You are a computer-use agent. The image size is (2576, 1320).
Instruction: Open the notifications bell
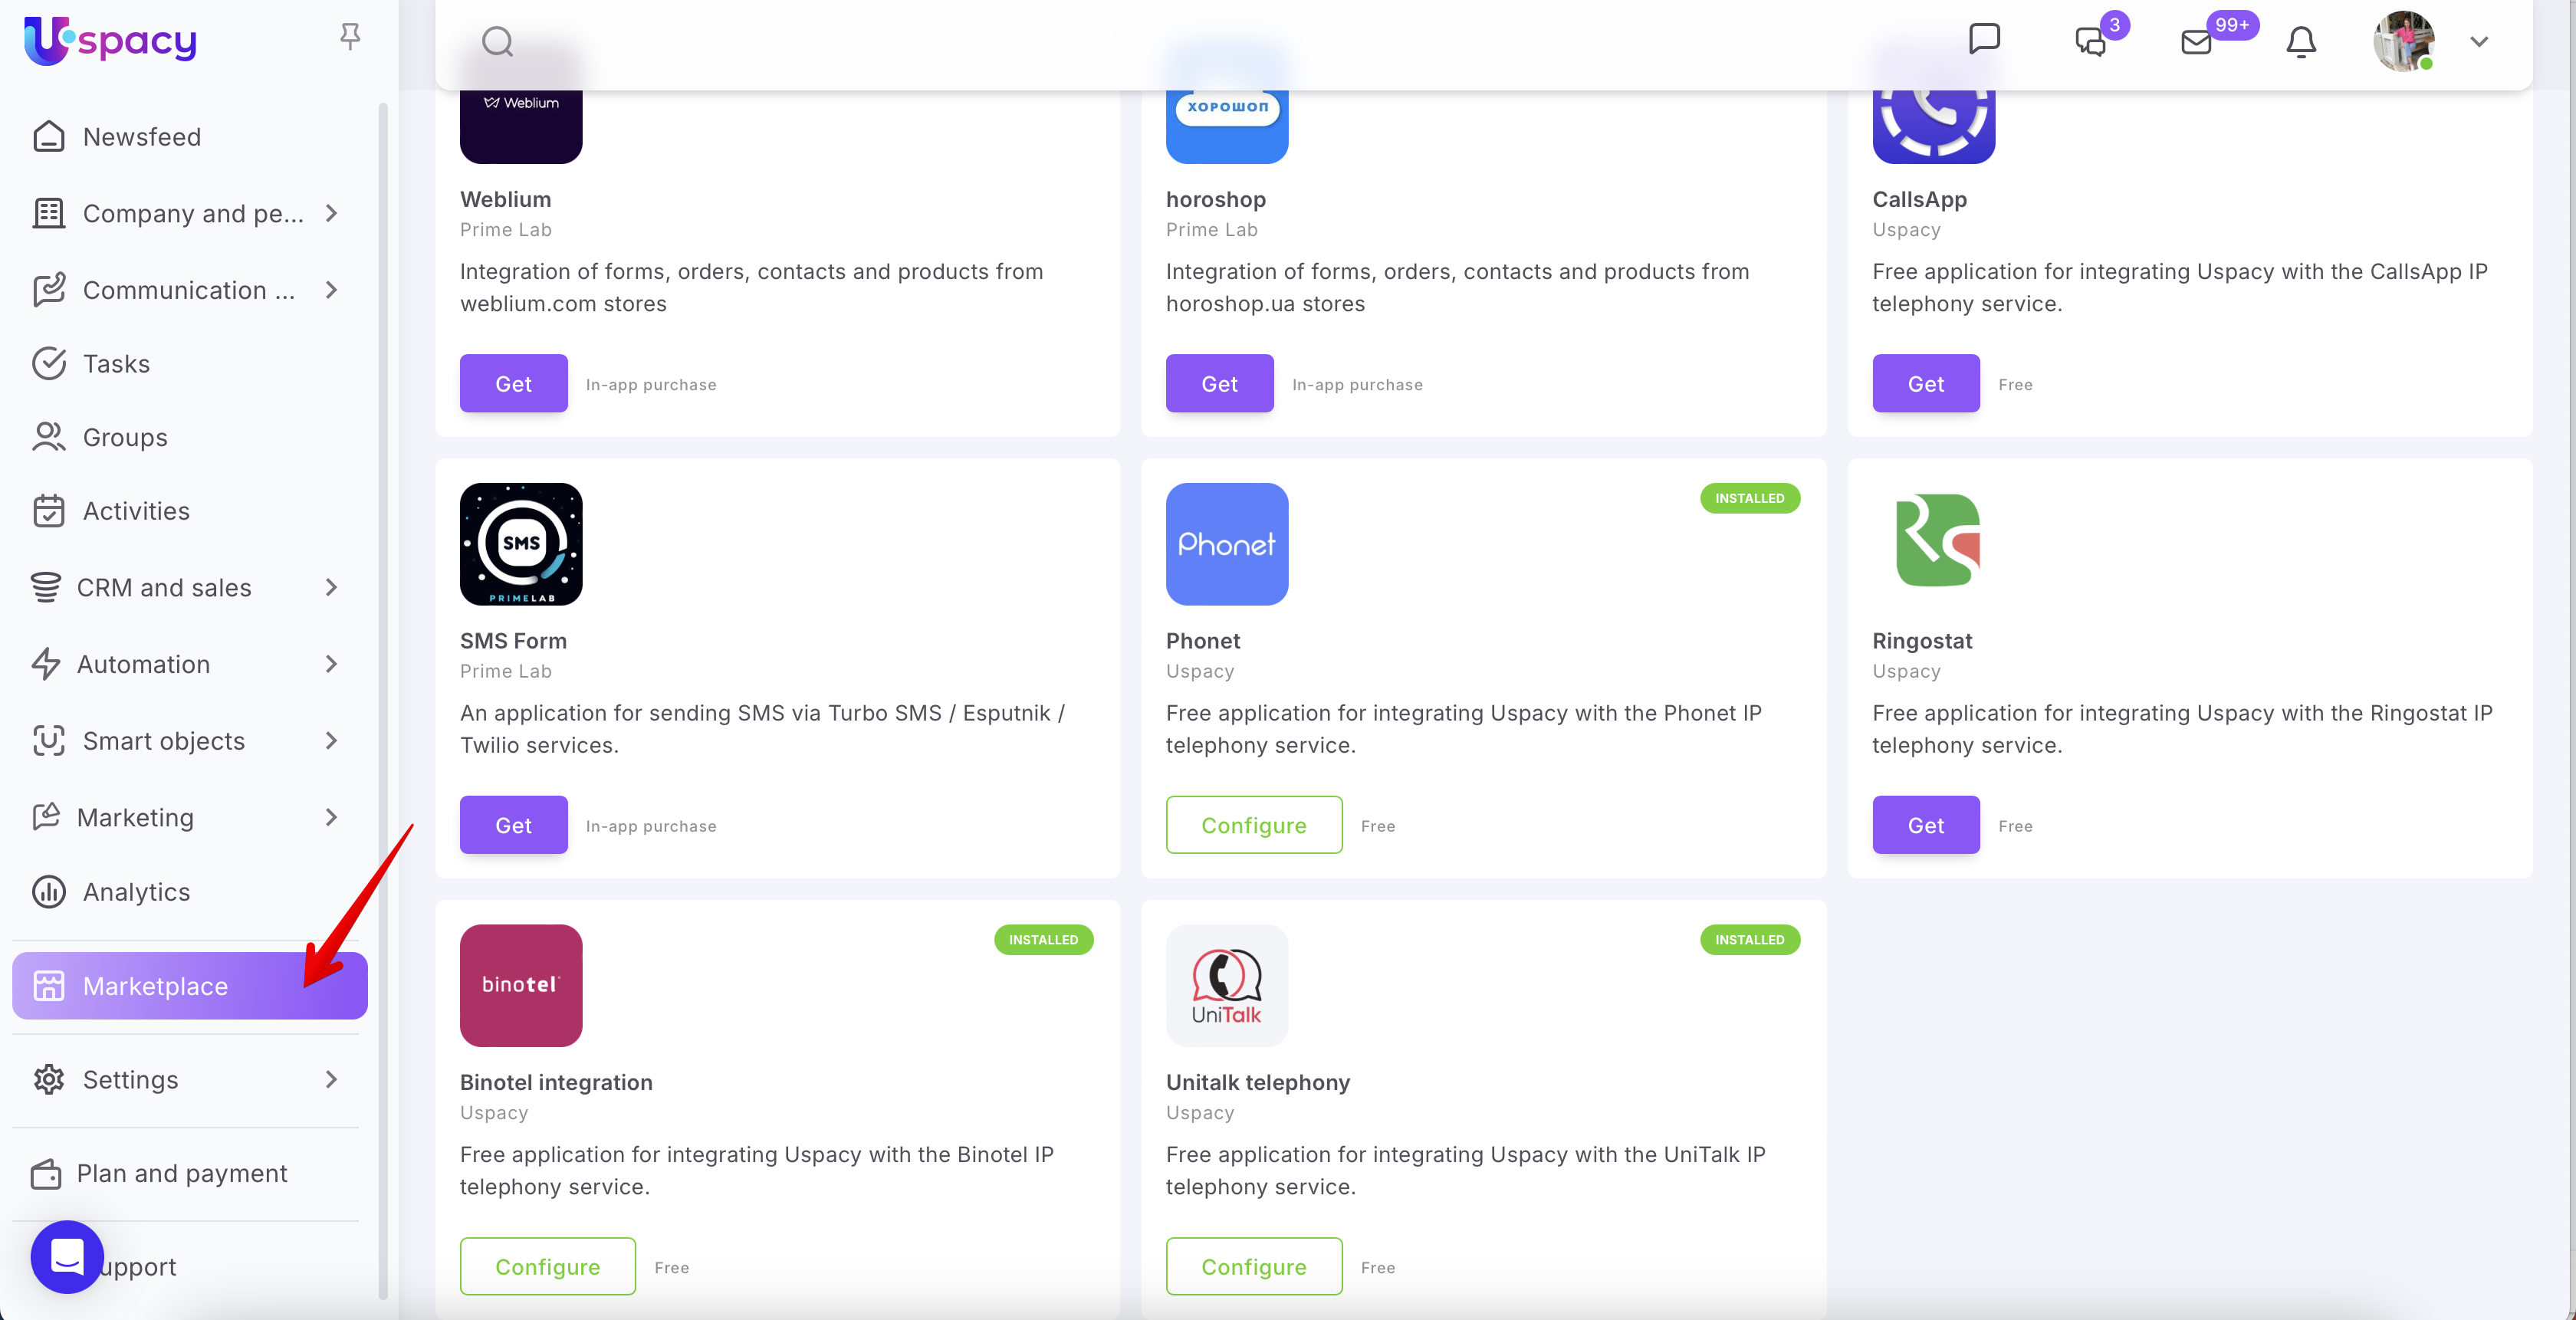pyautogui.click(x=2301, y=42)
